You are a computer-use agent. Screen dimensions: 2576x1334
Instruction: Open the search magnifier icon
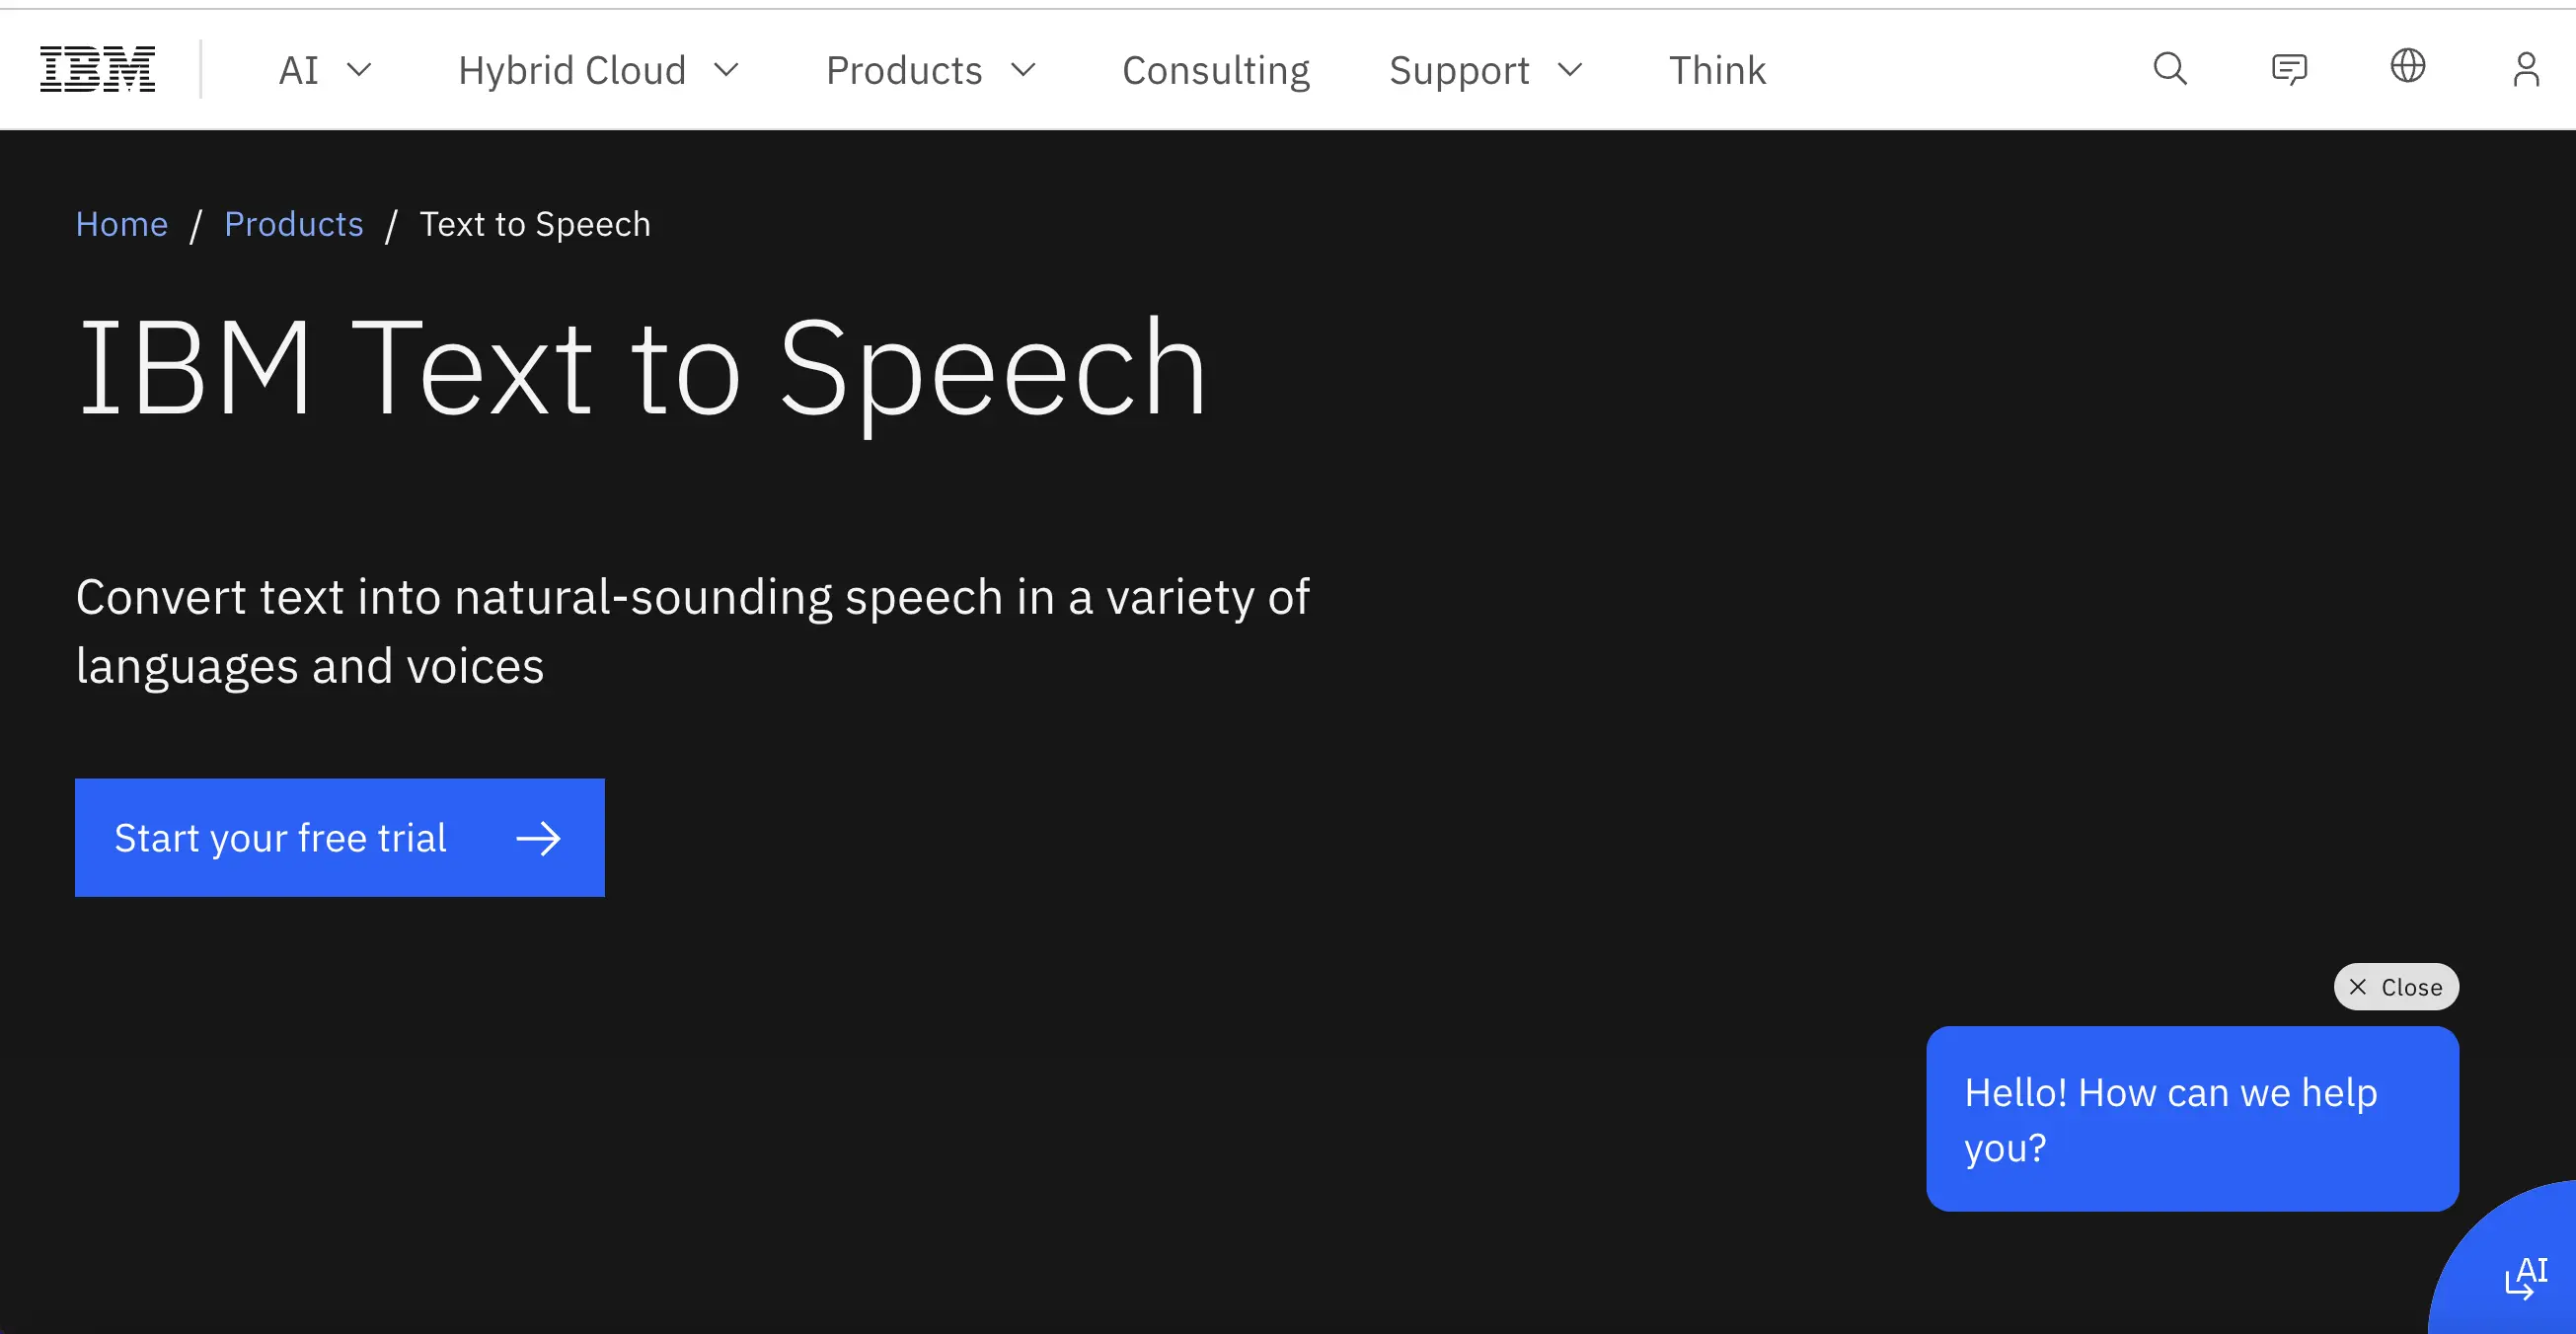(2169, 69)
